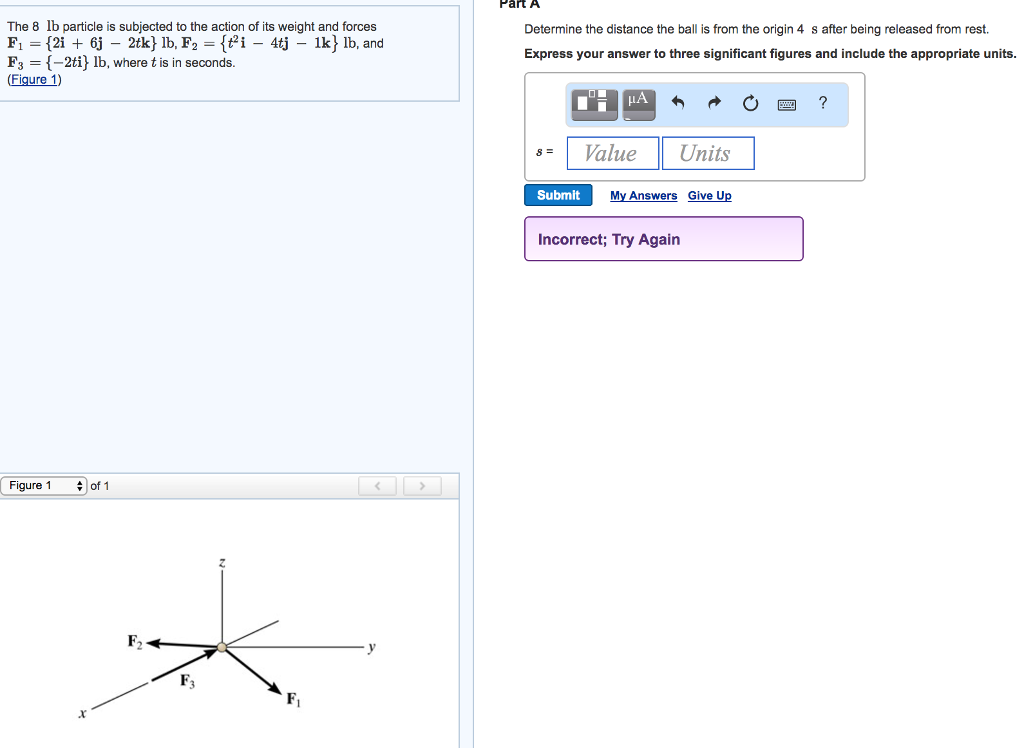Click the left figure navigation arrow

(x=377, y=485)
